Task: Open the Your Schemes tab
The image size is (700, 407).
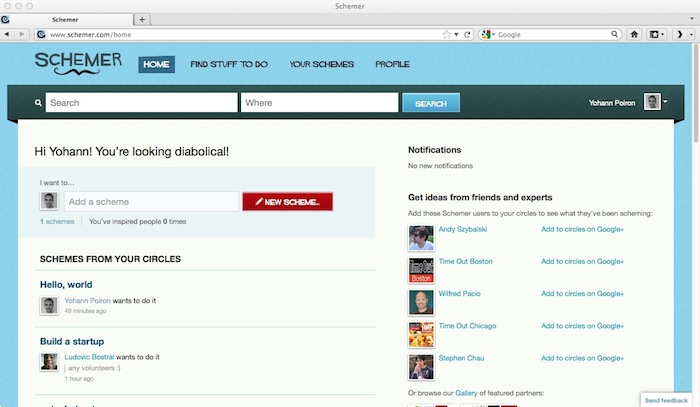Action: click(x=321, y=64)
